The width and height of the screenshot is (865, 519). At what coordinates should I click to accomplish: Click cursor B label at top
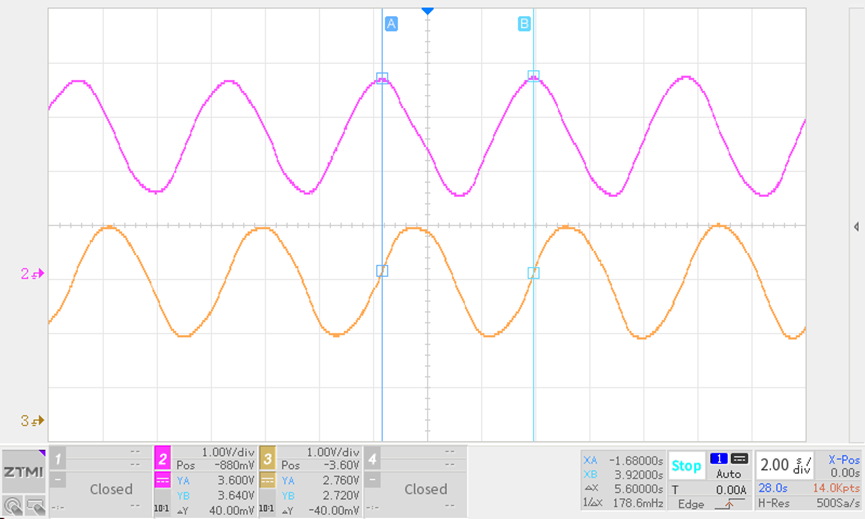pyautogui.click(x=524, y=24)
